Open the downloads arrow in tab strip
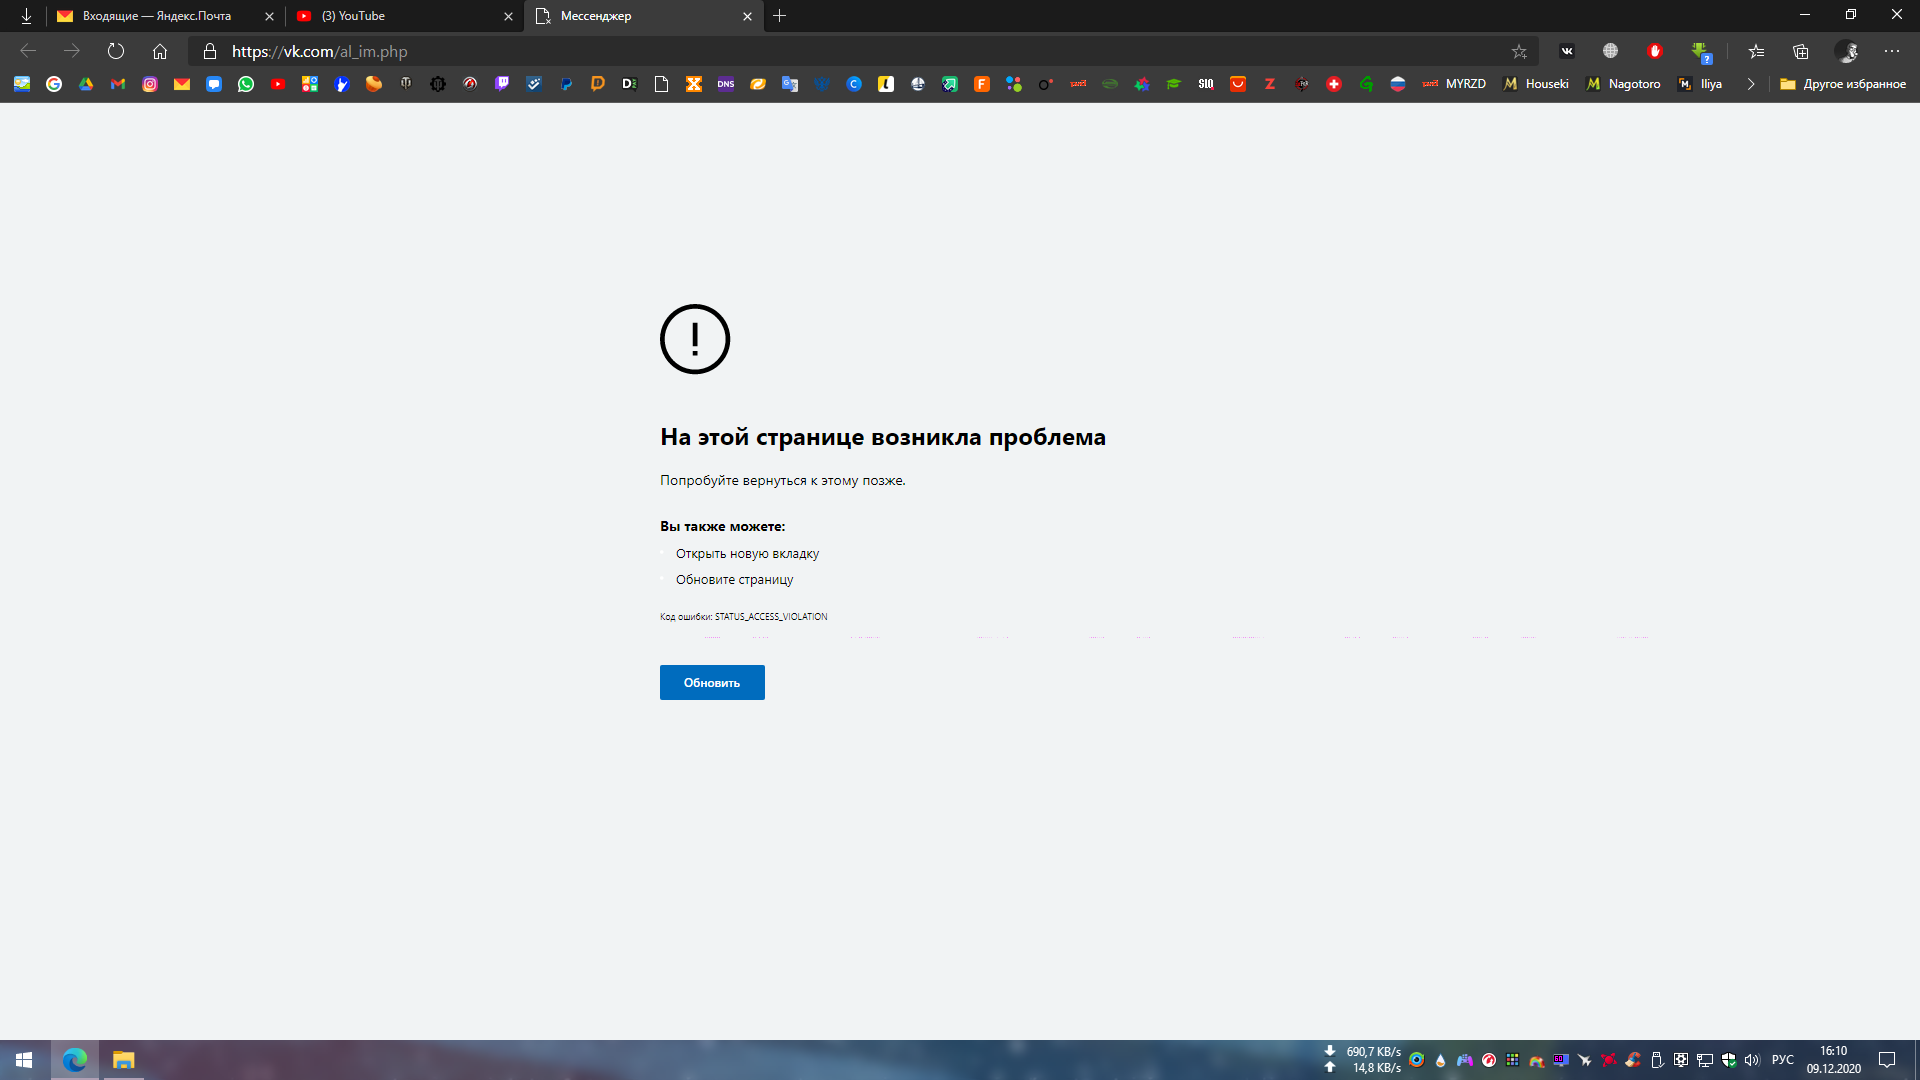This screenshot has width=1920, height=1080. tap(26, 16)
